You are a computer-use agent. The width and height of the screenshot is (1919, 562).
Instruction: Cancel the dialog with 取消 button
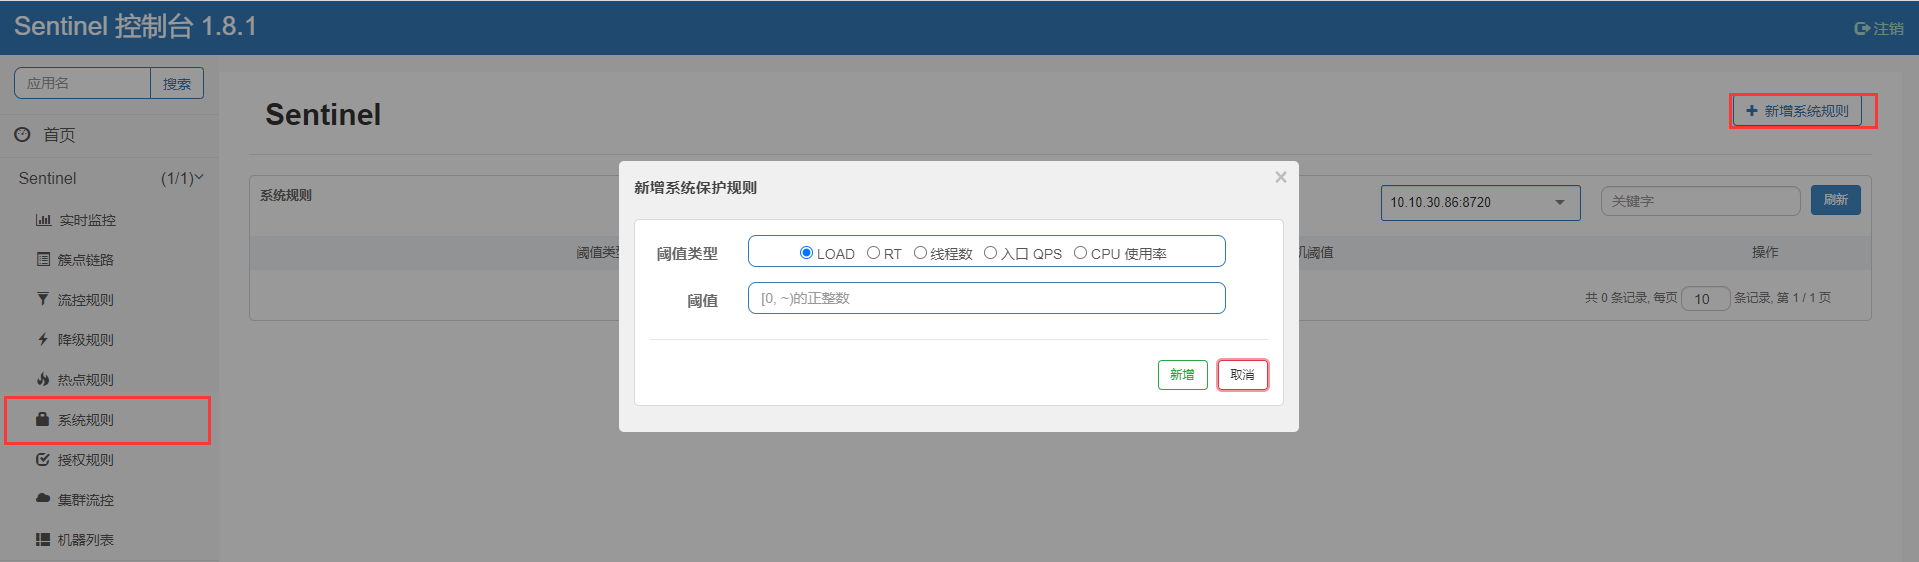1242,375
